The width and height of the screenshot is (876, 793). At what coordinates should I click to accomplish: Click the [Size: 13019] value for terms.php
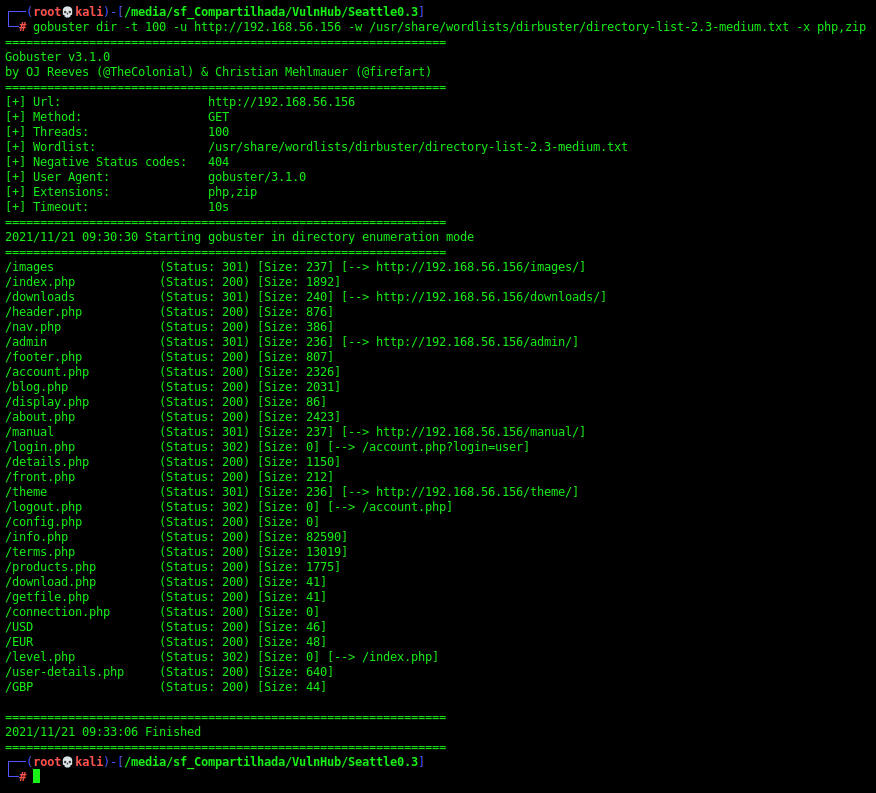pyautogui.click(x=302, y=552)
